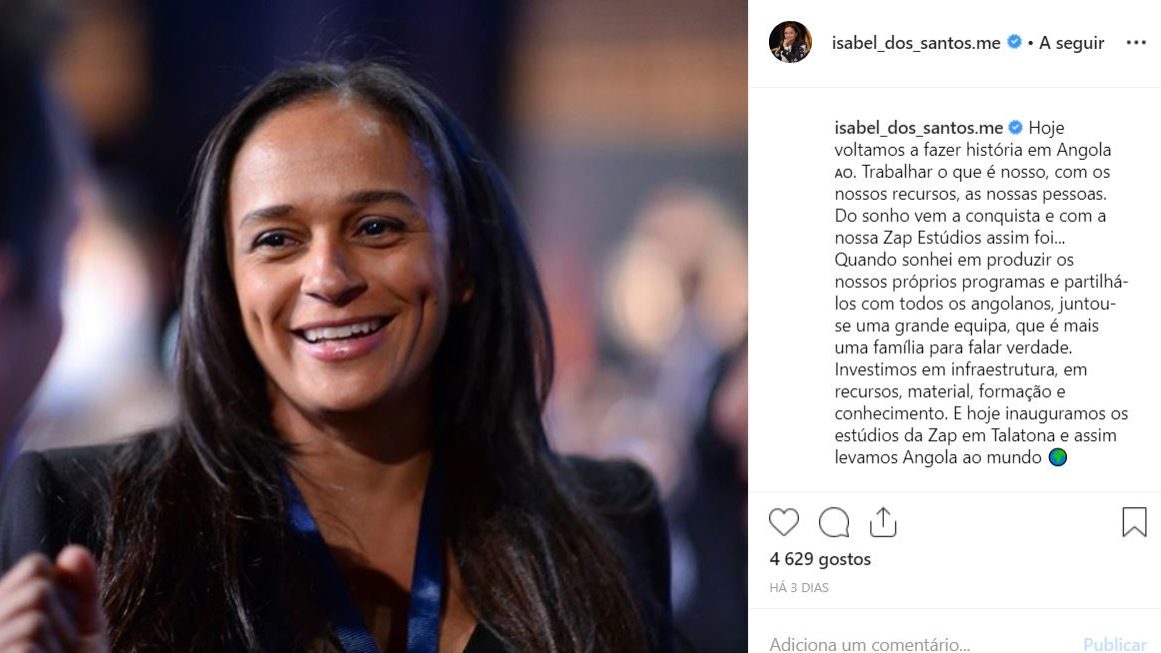Click header username isabel_dos_santos.me
This screenshot has height=653, width=1161.
click(x=916, y=43)
